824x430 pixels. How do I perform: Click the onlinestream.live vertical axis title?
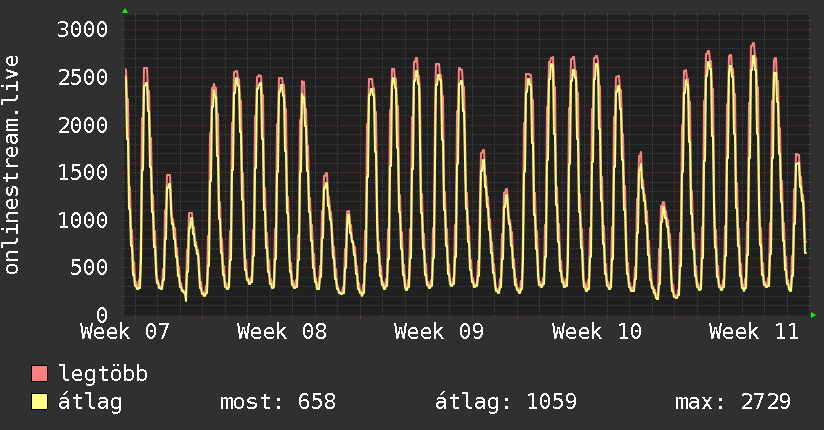click(11, 164)
